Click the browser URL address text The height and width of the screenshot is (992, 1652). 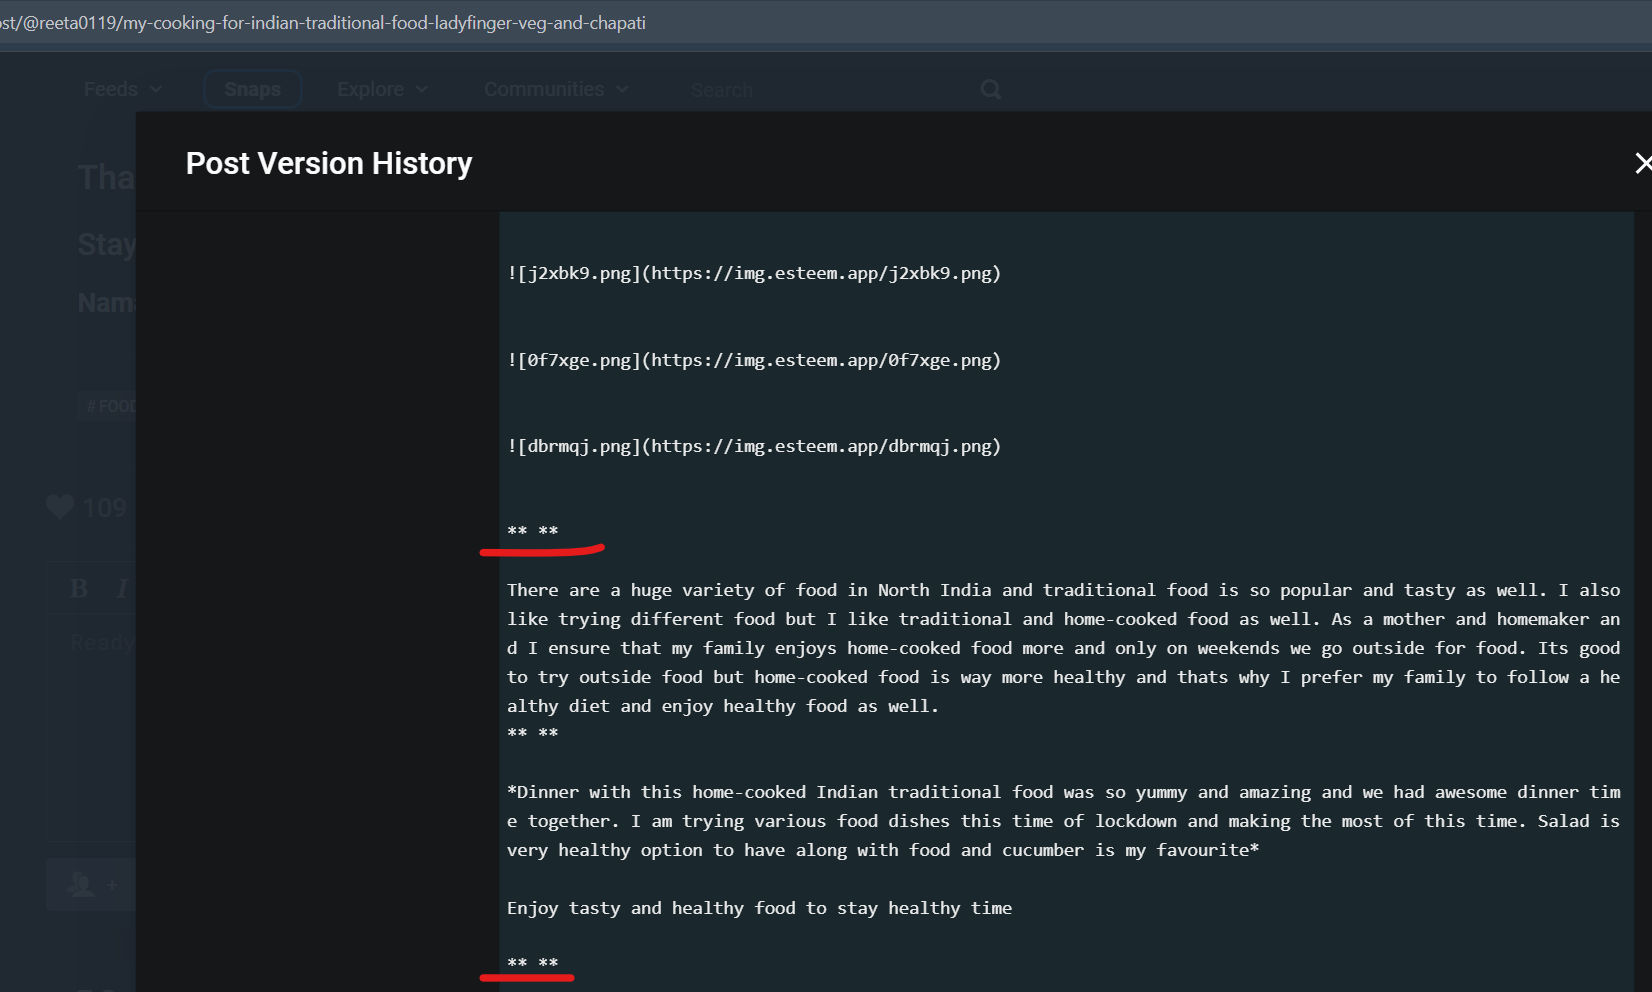[x=323, y=22]
